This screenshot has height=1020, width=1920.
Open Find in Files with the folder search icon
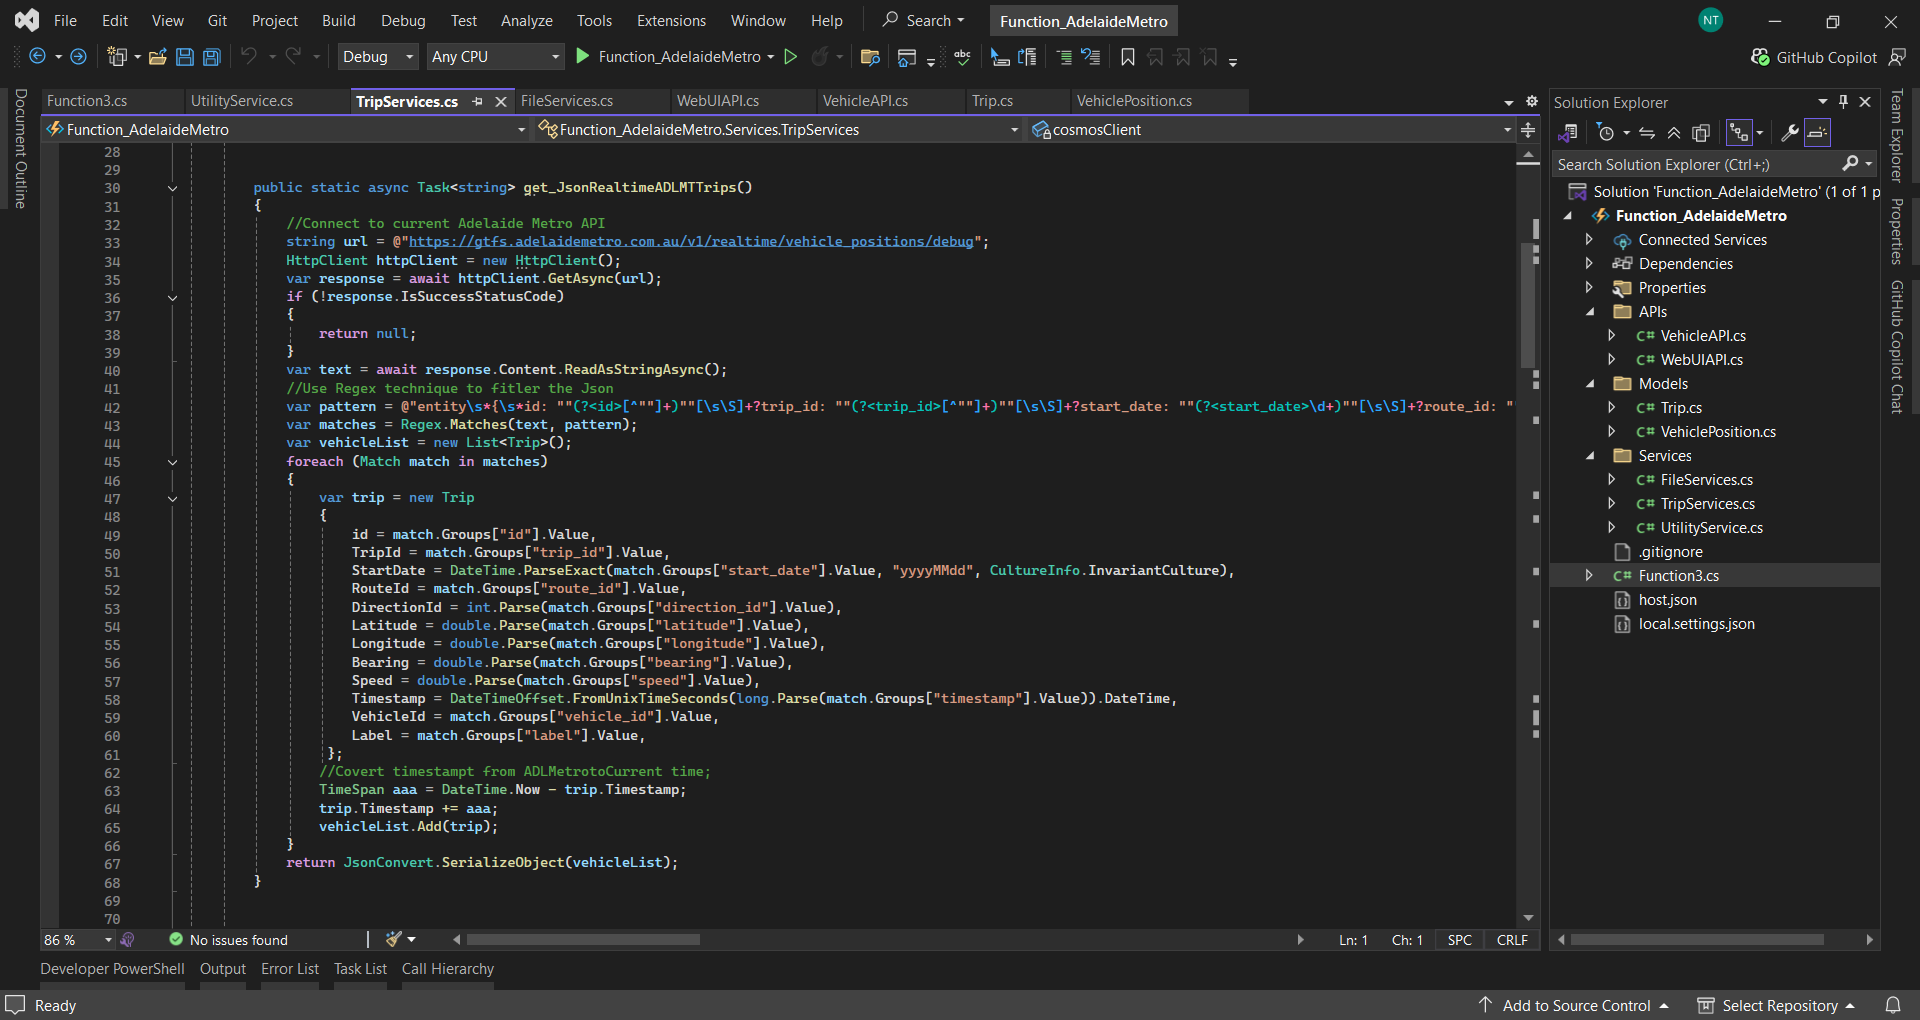[869, 57]
